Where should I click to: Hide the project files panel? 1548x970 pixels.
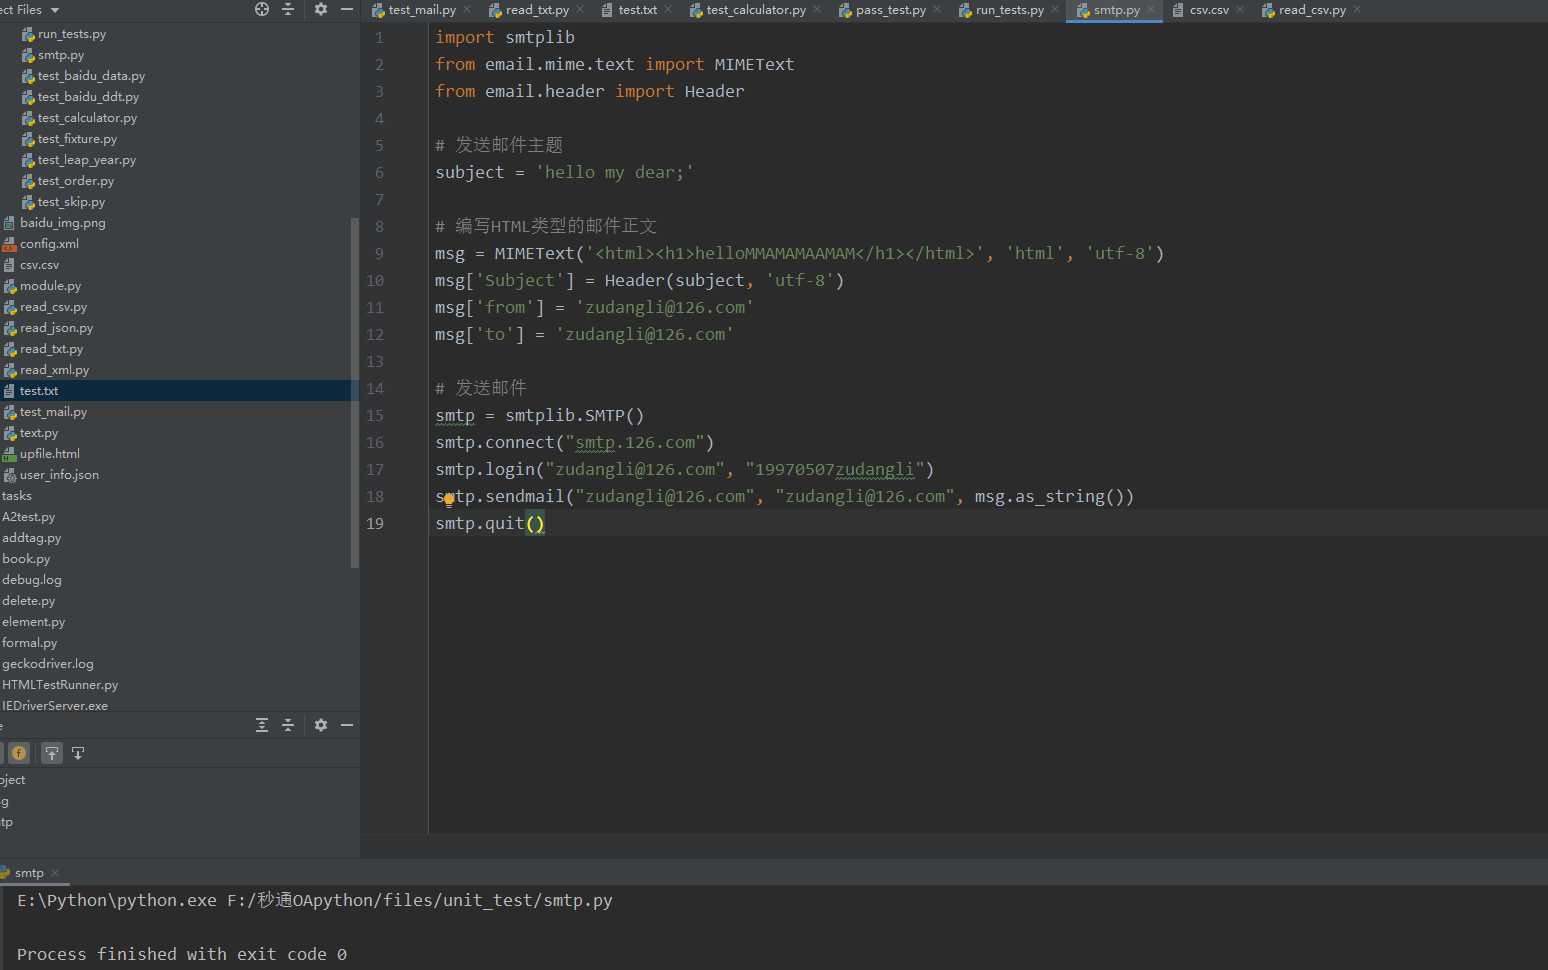(347, 9)
